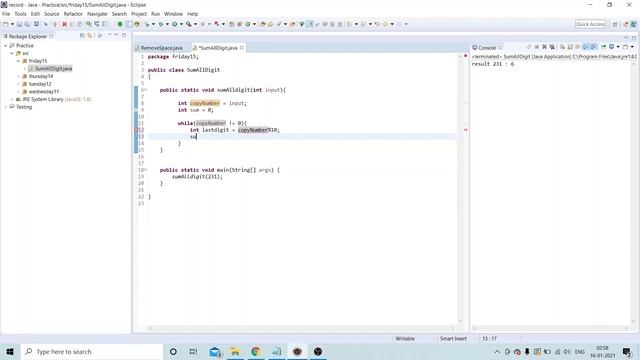Open File Explorer from the taskbar
Image resolution: width=640 pixels, height=360 pixels.
click(235, 351)
